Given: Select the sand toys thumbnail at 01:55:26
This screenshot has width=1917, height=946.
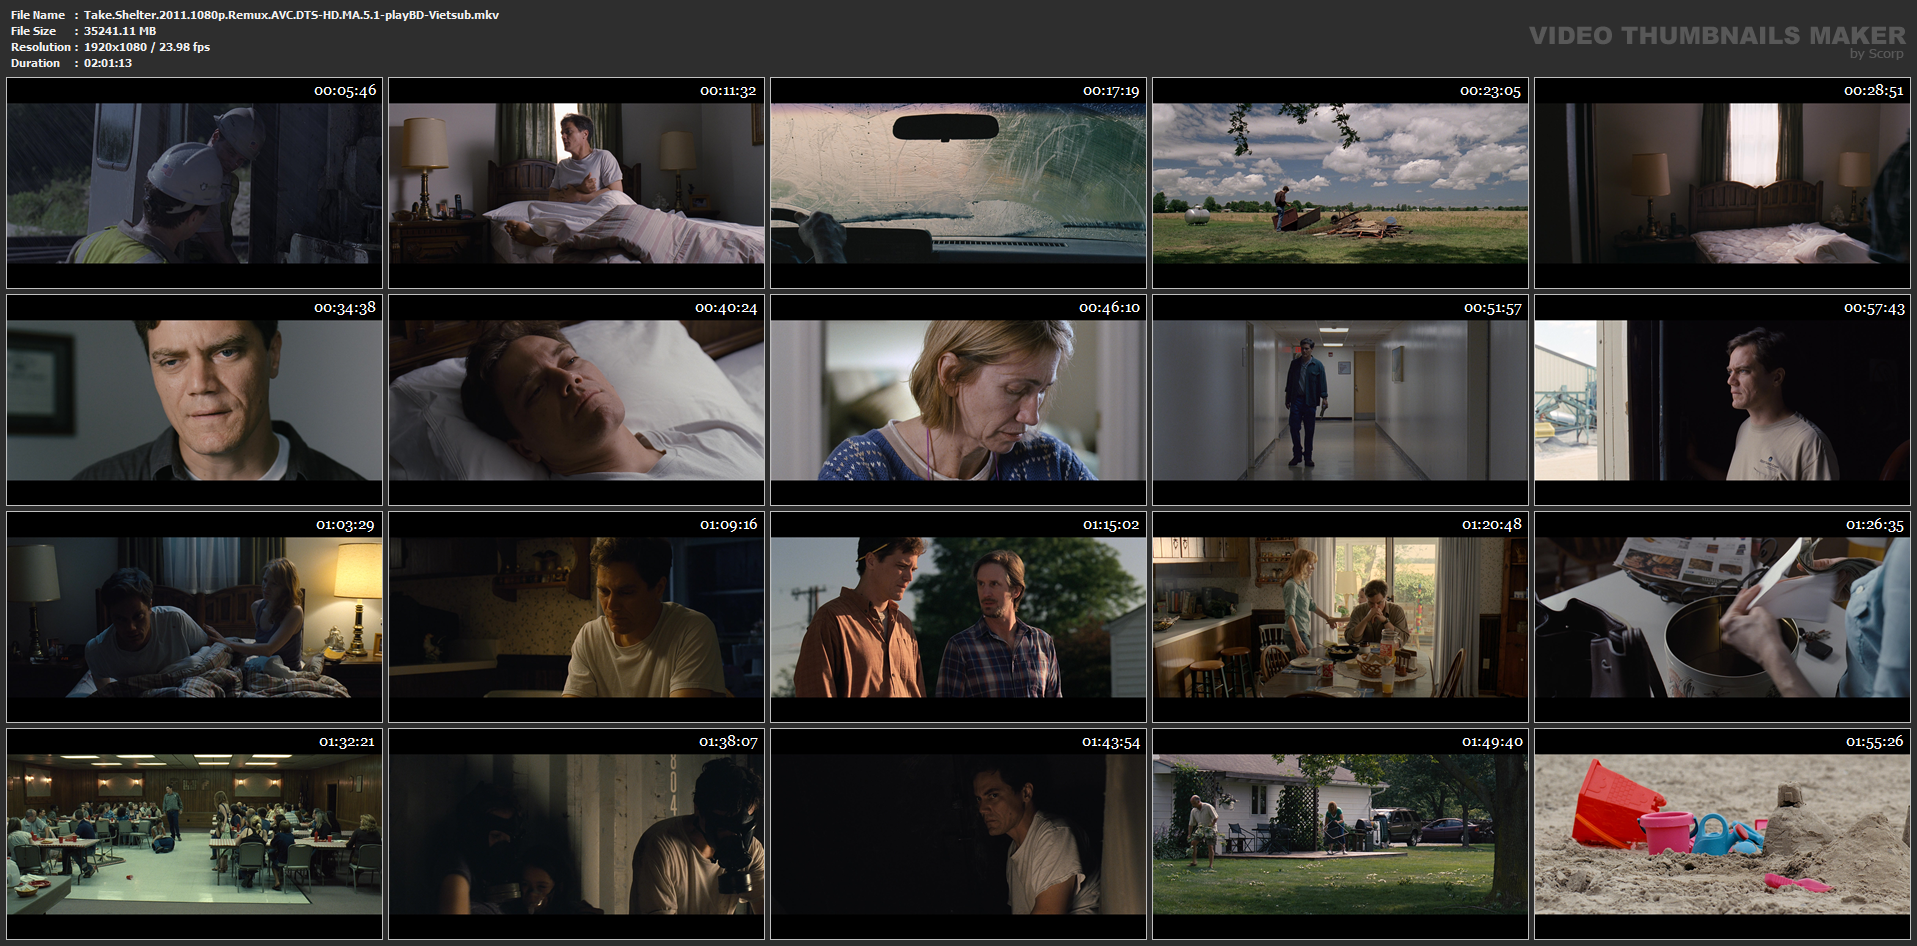Looking at the screenshot, I should [x=1722, y=834].
